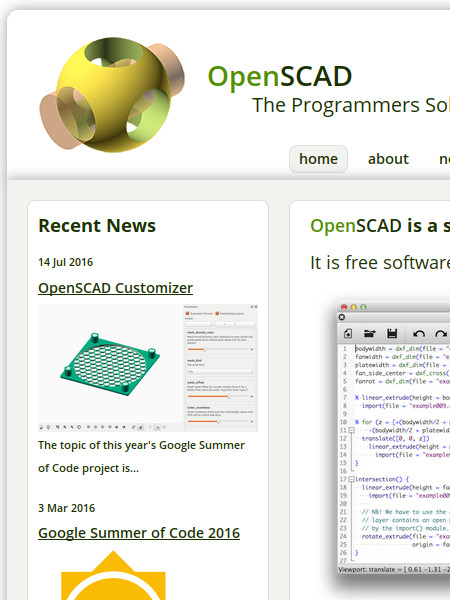Toggle the Automatic Preview checkbox in the customizer
The height and width of the screenshot is (600, 450).
188,313
